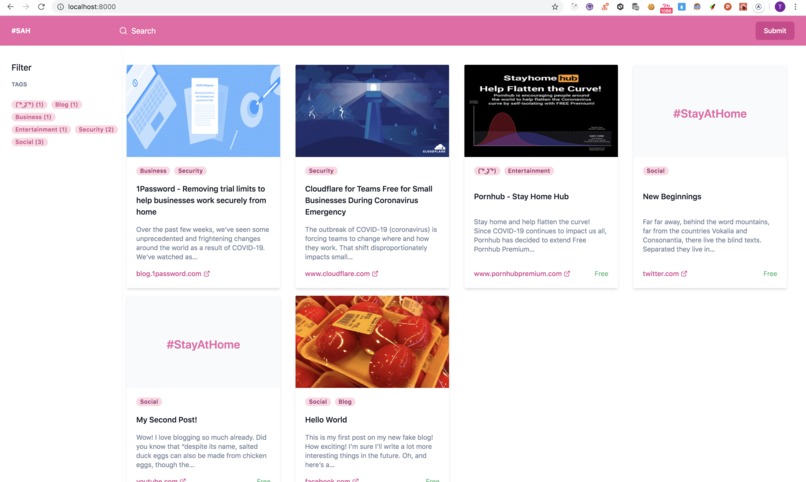Click the dark hexagon extension icon
This screenshot has height=482, width=806.
(x=620, y=7)
